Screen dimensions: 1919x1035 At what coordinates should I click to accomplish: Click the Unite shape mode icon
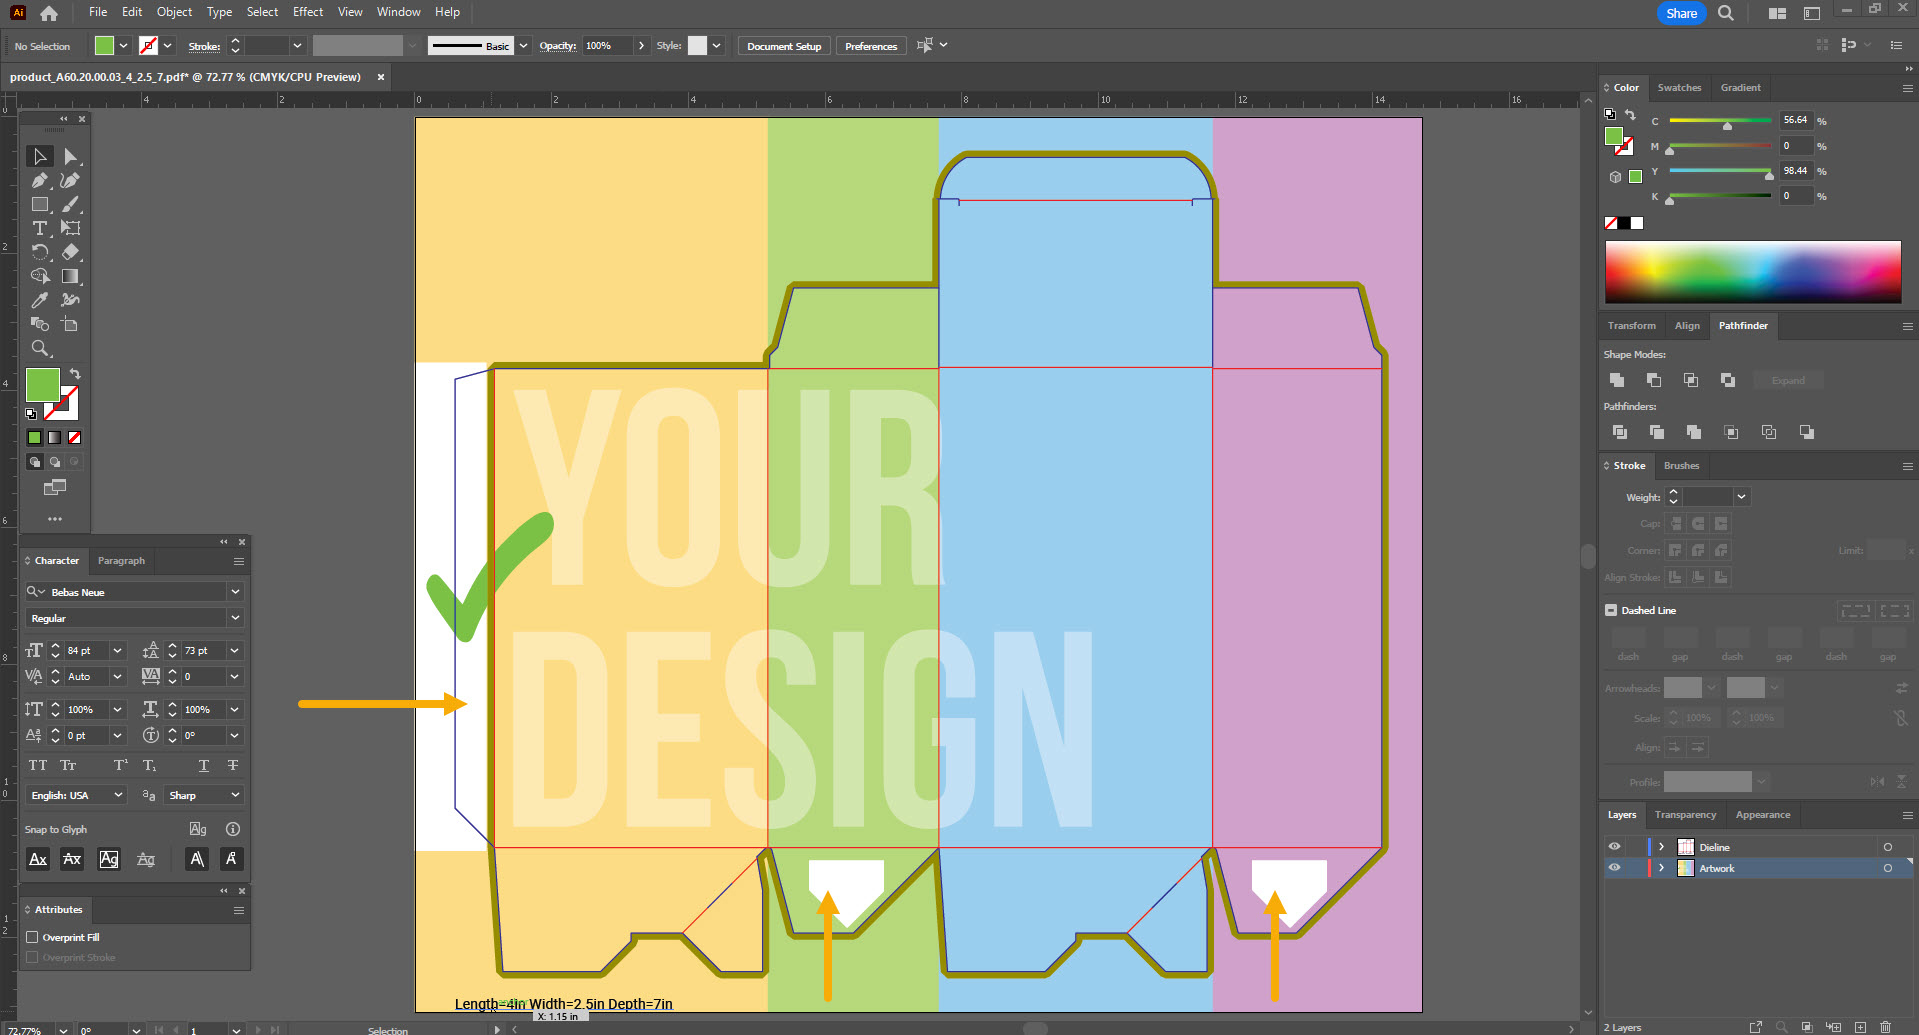point(1617,380)
